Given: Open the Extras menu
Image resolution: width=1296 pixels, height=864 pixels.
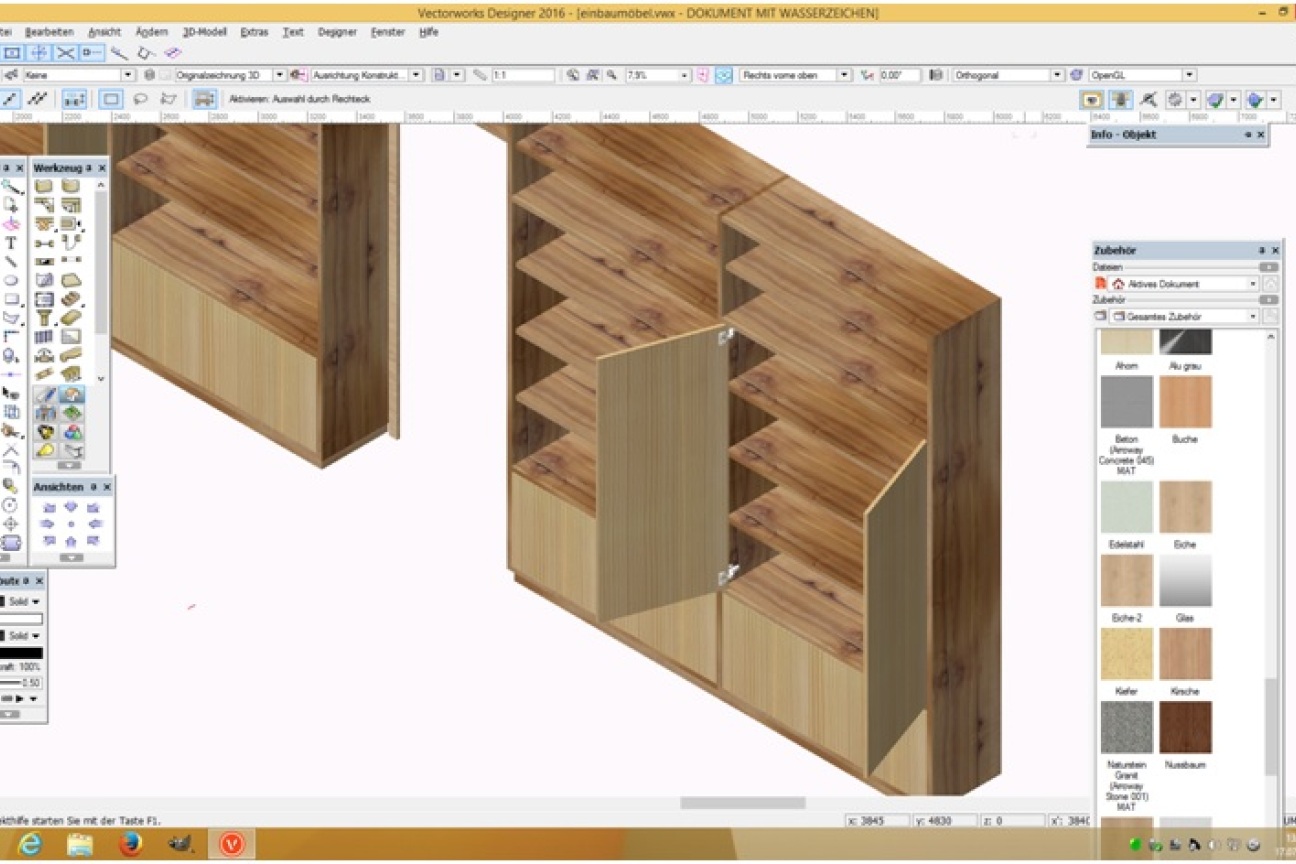Looking at the screenshot, I should (254, 32).
